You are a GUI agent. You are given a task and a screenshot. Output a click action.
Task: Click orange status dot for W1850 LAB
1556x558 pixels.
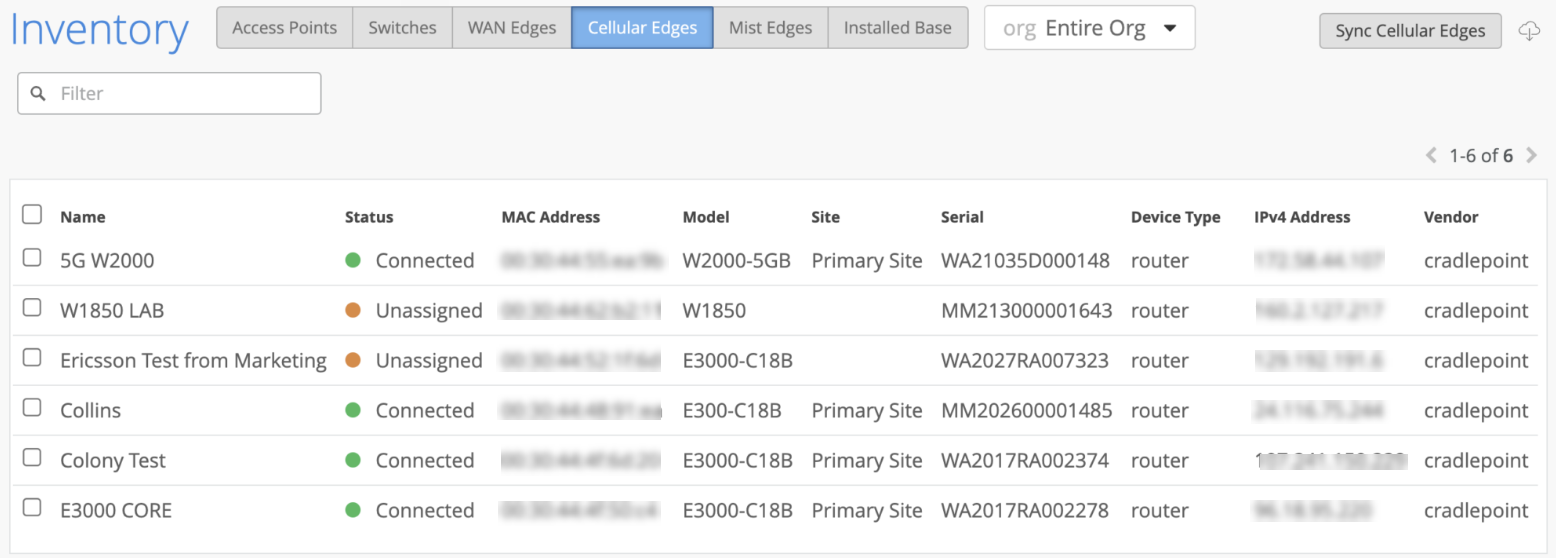353,310
